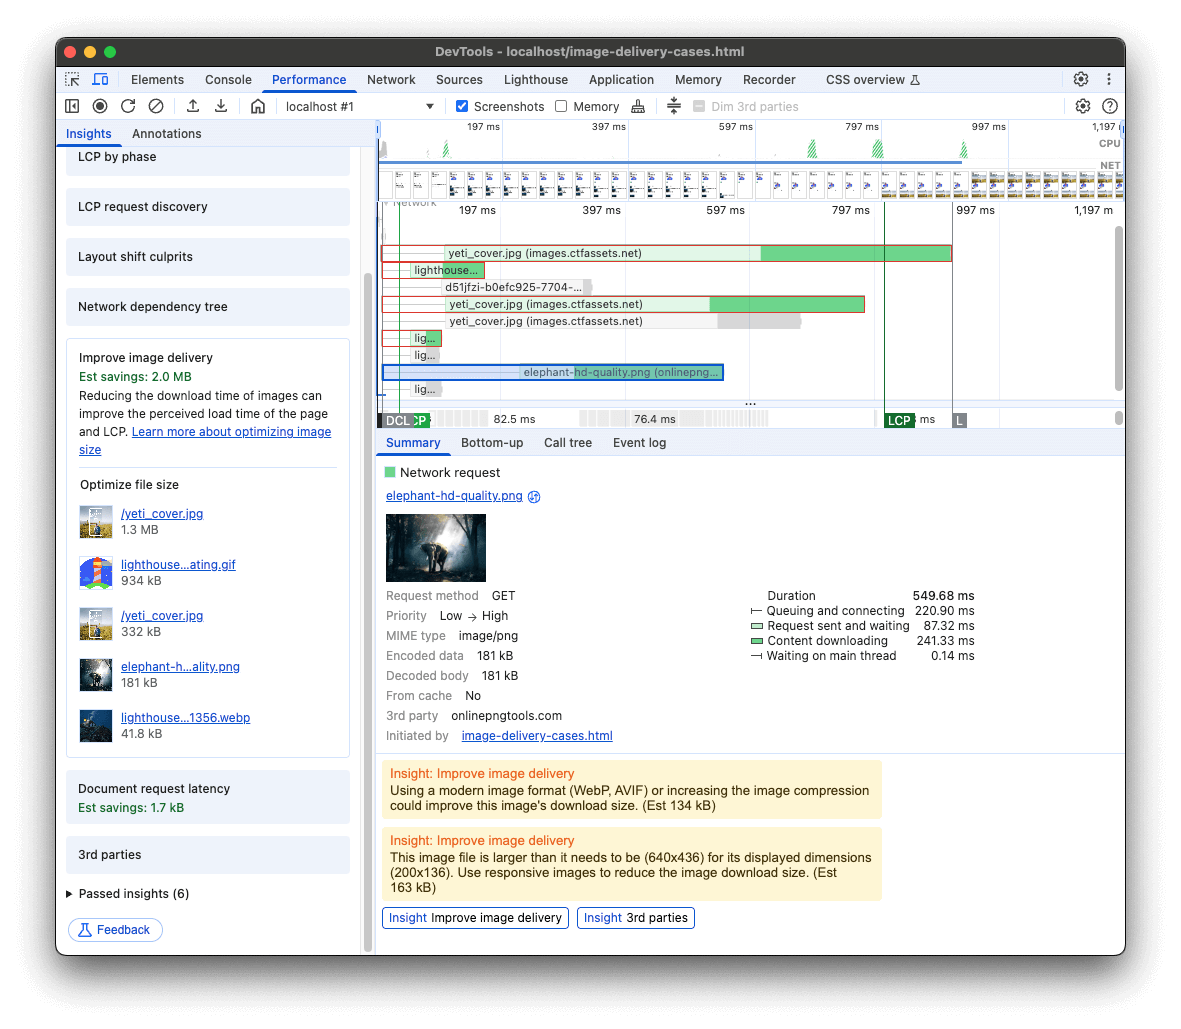This screenshot has width=1181, height=1029.
Task: Uncheck the Screenshots checkbox
Action: (462, 105)
